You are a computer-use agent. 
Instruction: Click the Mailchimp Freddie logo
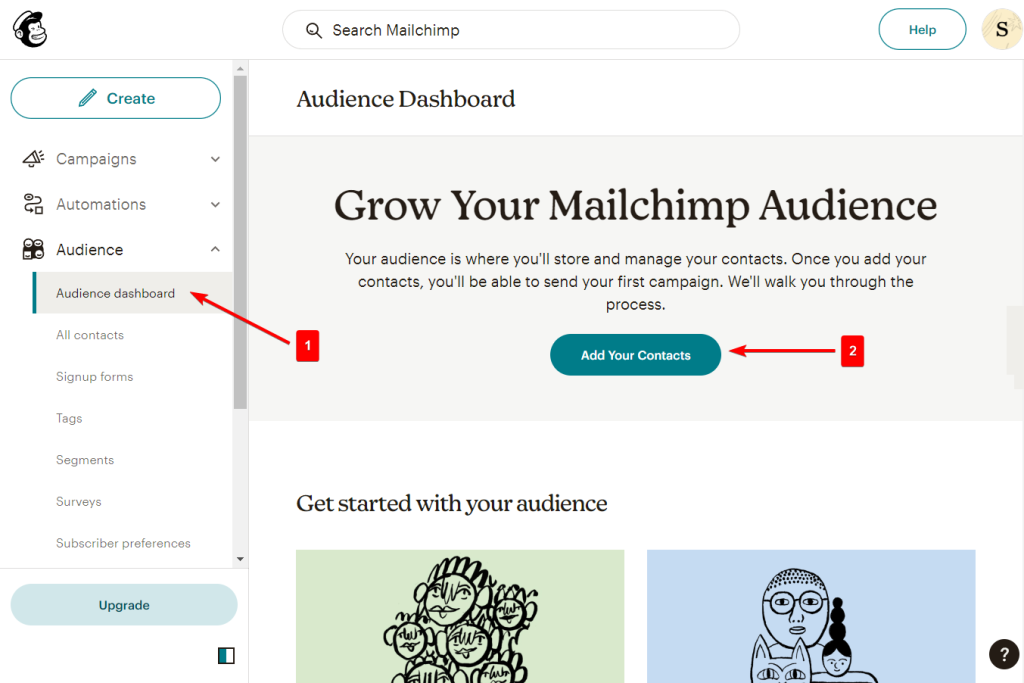(x=30, y=29)
